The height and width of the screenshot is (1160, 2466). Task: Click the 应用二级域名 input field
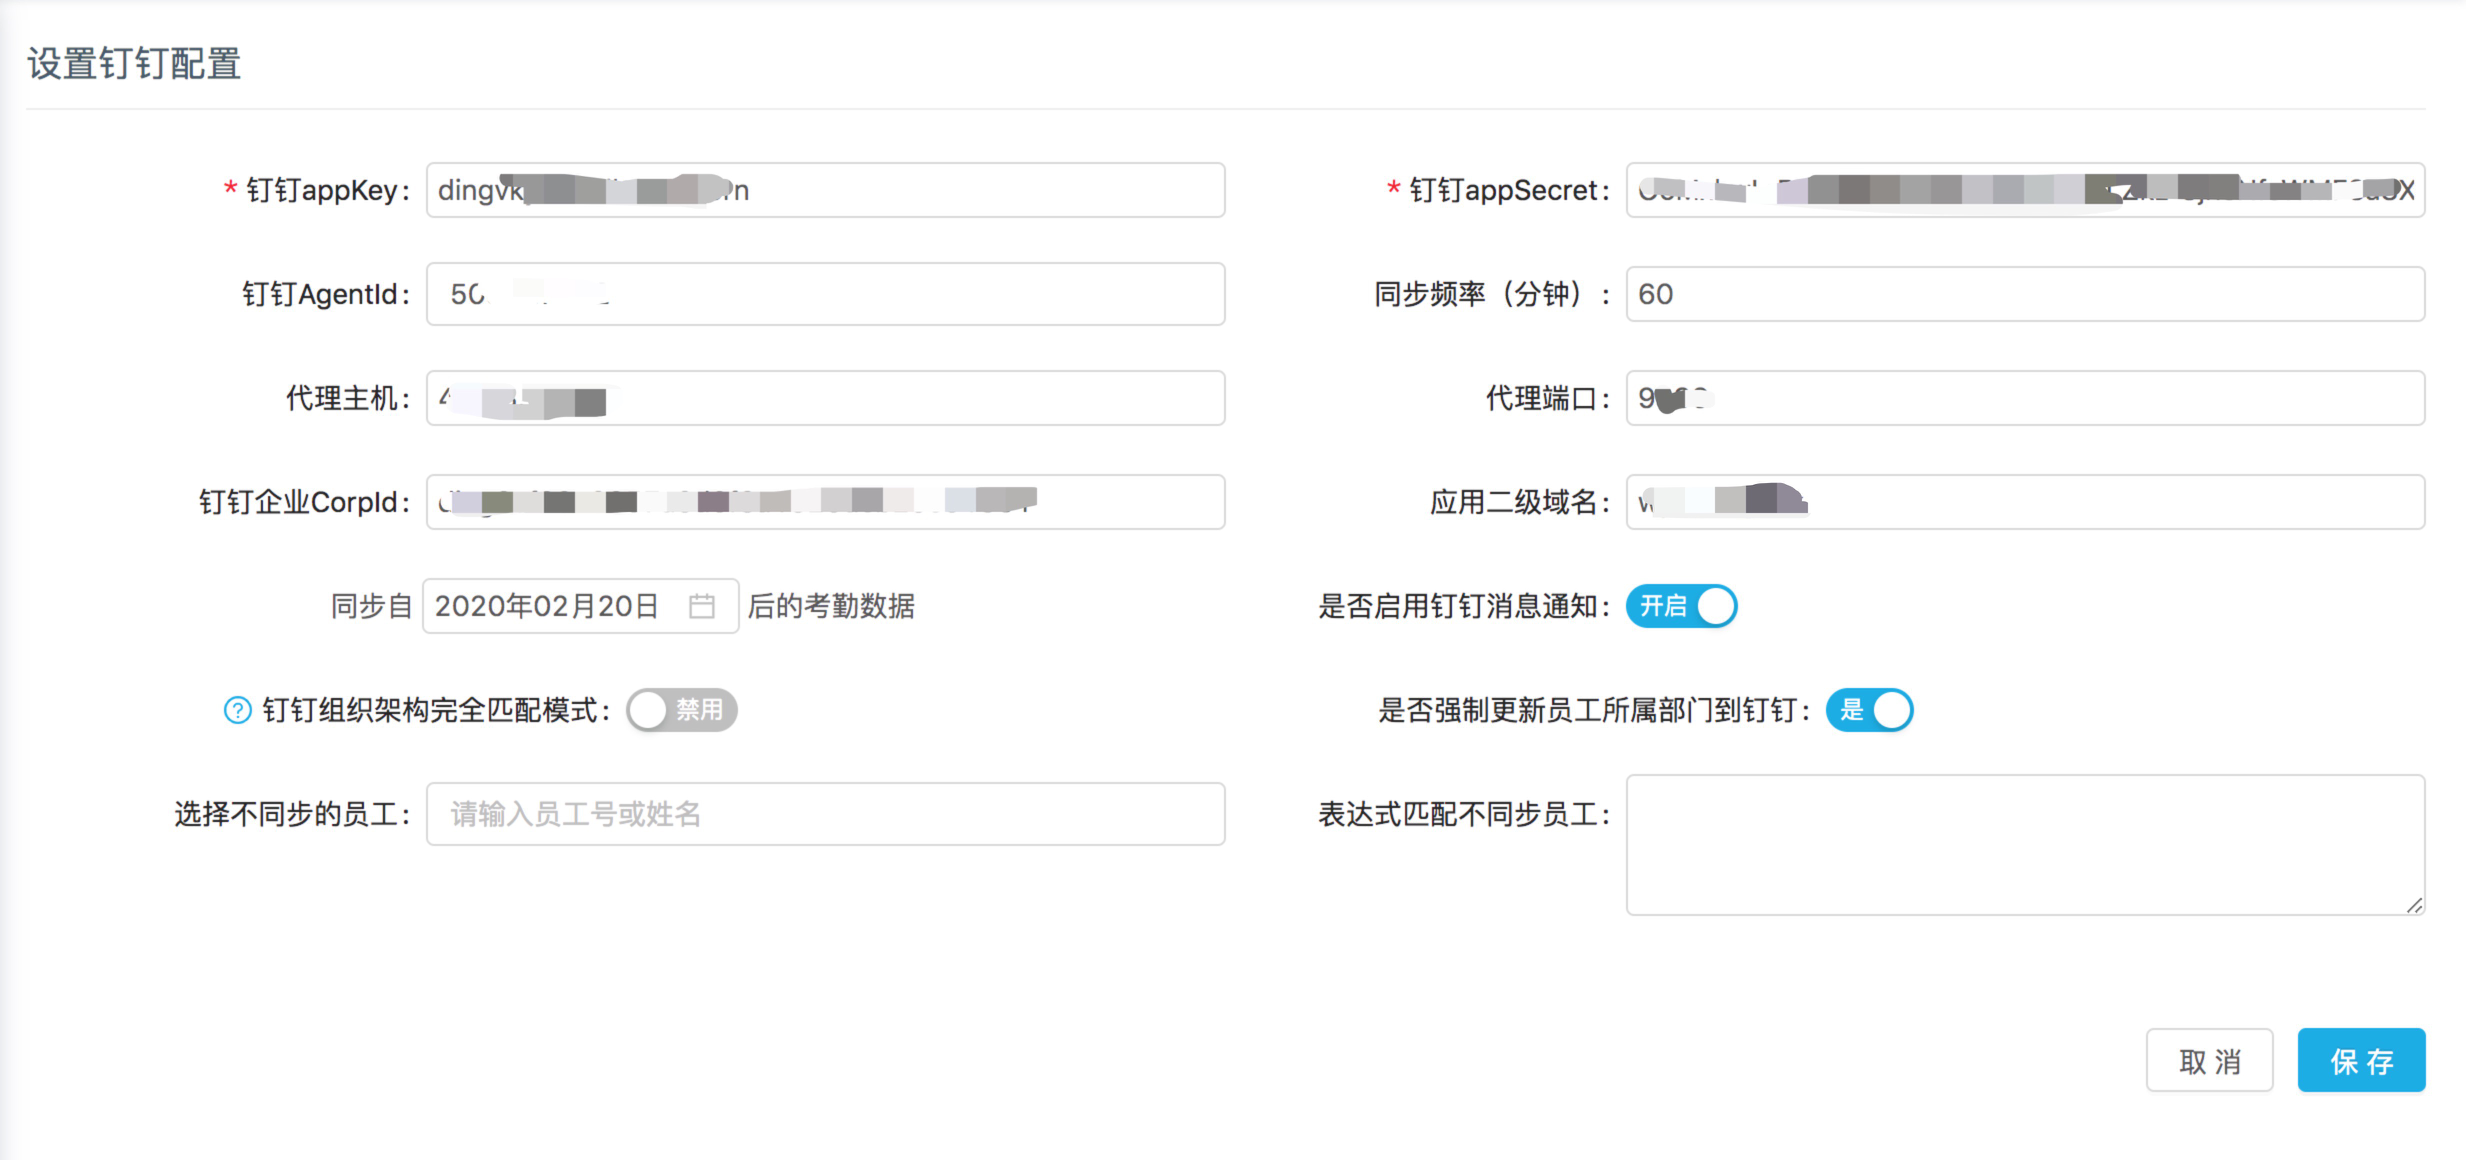(x=2025, y=502)
